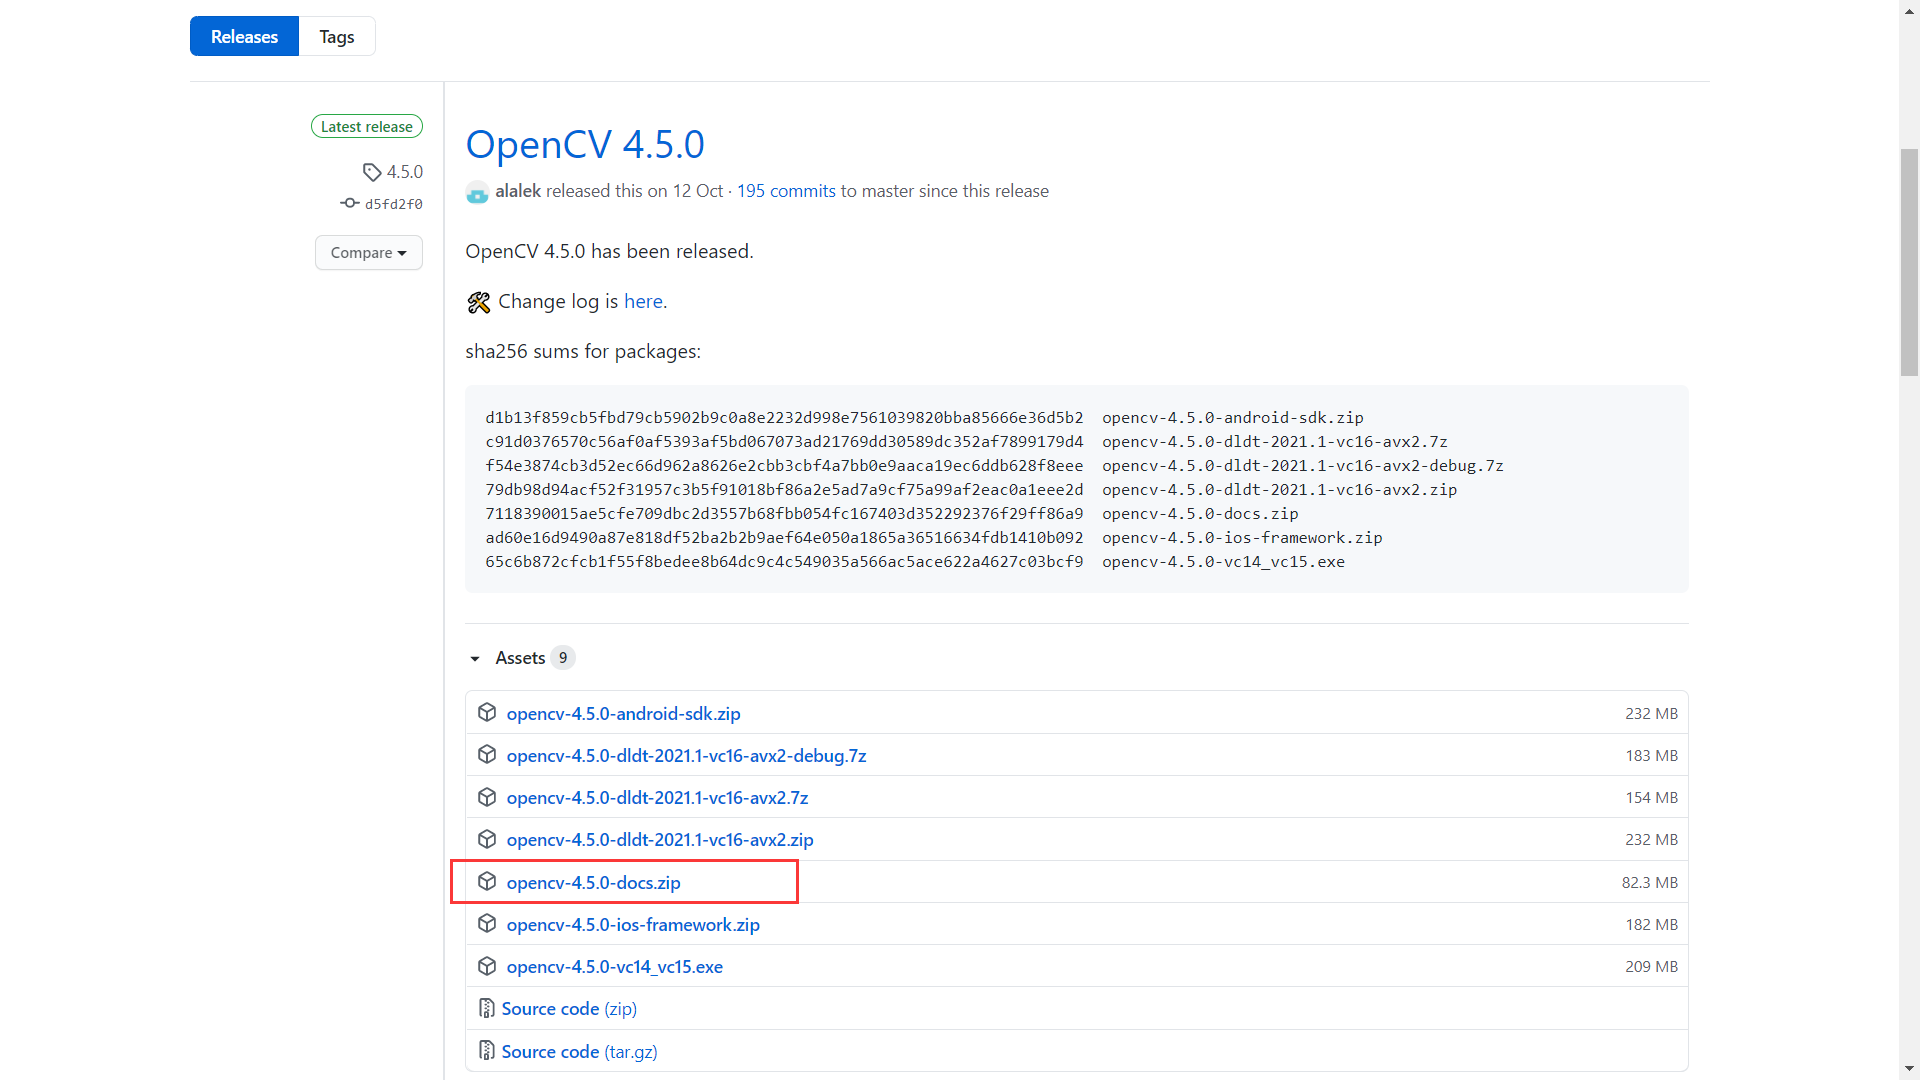
Task: Open the 195 commits link
Action: tap(786, 191)
